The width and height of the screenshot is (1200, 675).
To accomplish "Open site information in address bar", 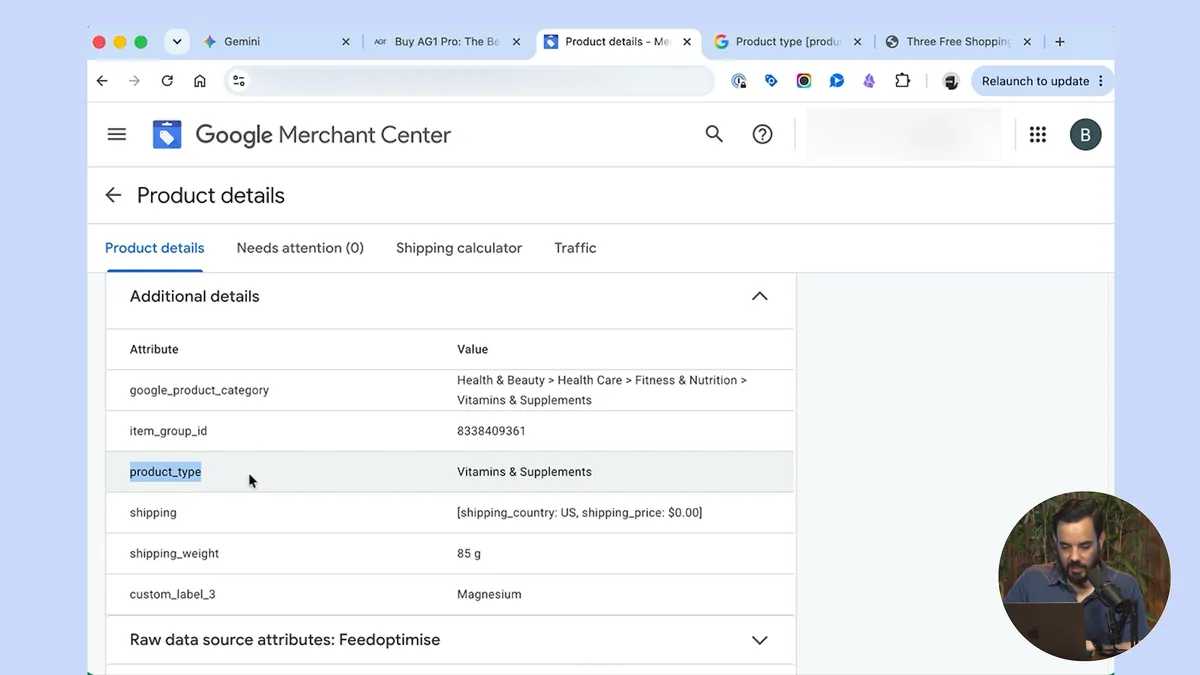I will pyautogui.click(x=238, y=81).
